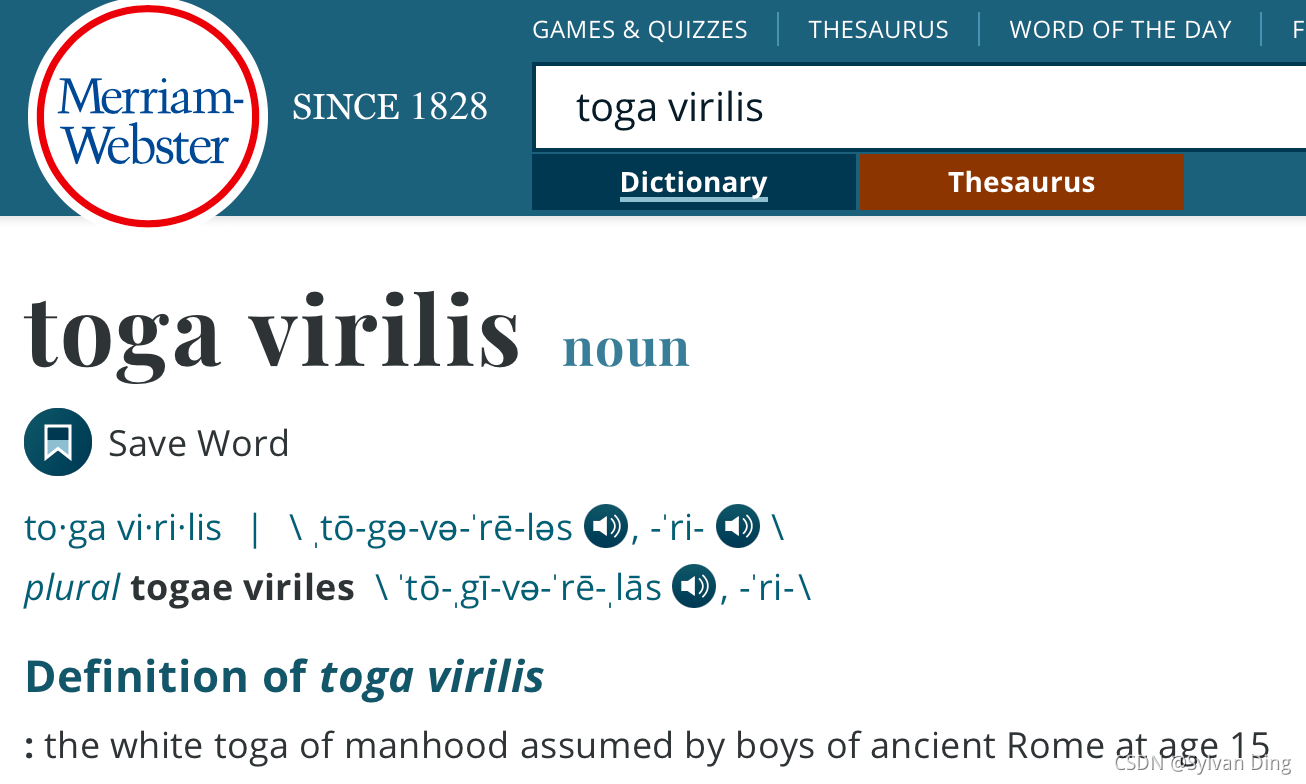Play the first pronunciation audio for toga virilis
Screen dimensions: 1306x784
606,527
